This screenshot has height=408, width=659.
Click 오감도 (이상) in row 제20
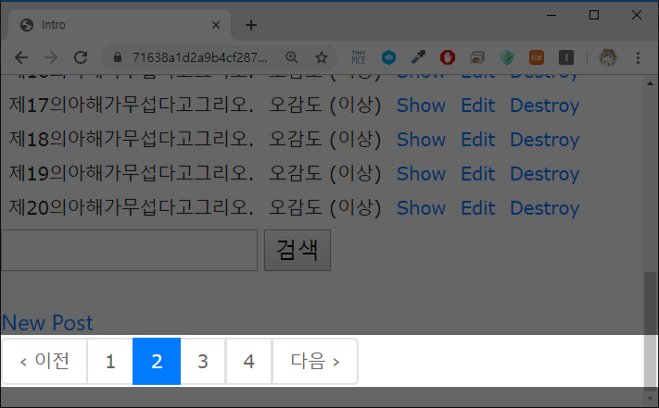pyautogui.click(x=324, y=208)
